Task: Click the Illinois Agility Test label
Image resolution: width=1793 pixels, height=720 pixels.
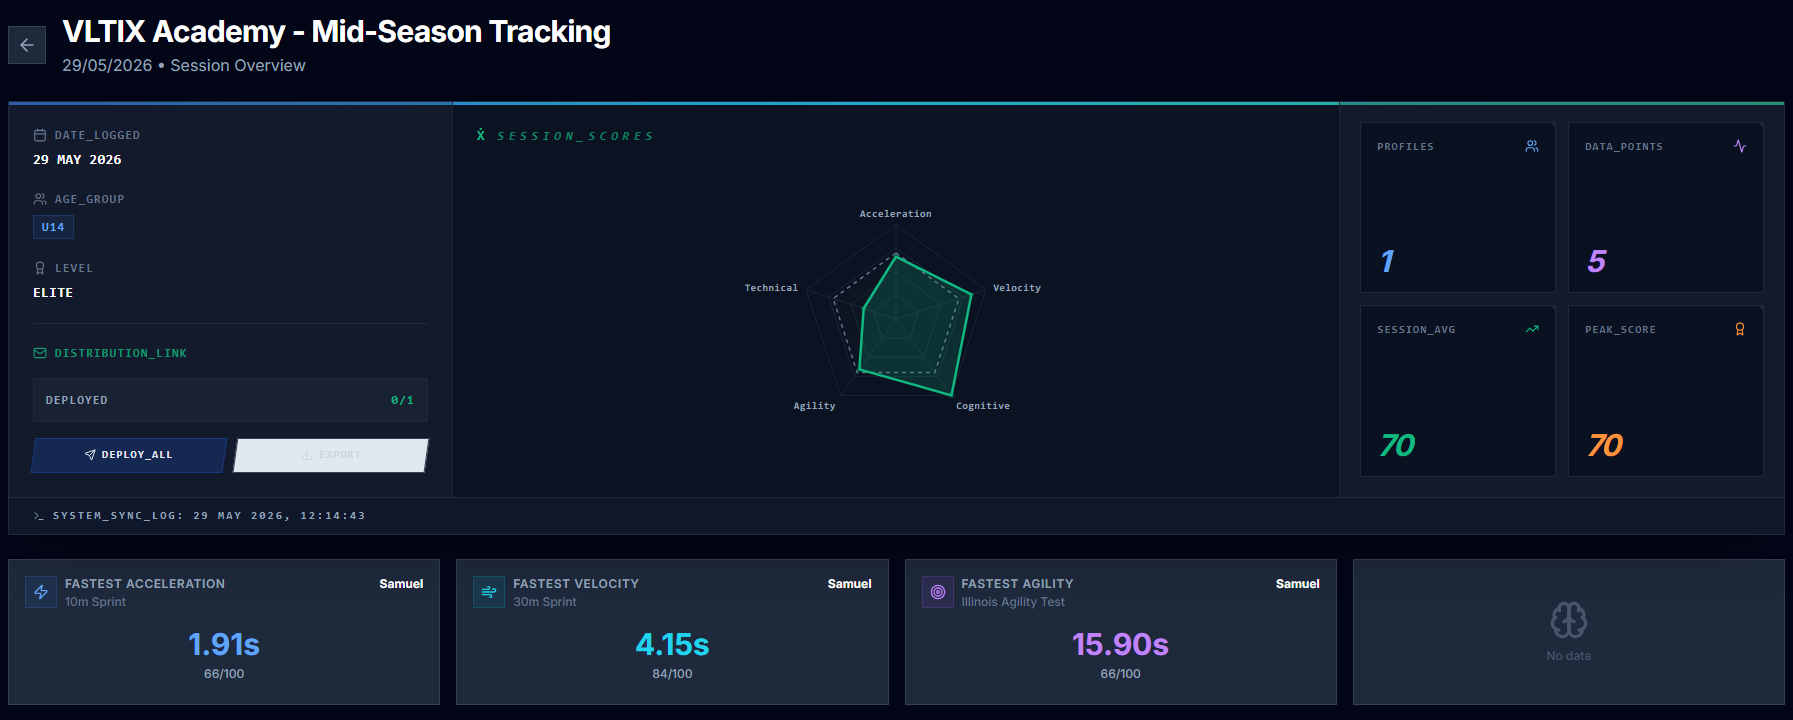Action: pos(1013,602)
